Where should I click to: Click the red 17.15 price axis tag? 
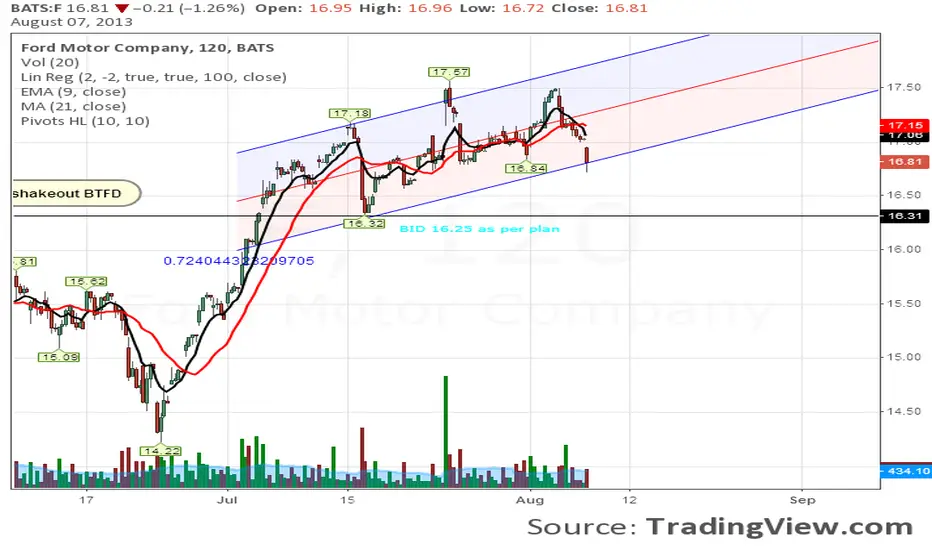[903, 125]
